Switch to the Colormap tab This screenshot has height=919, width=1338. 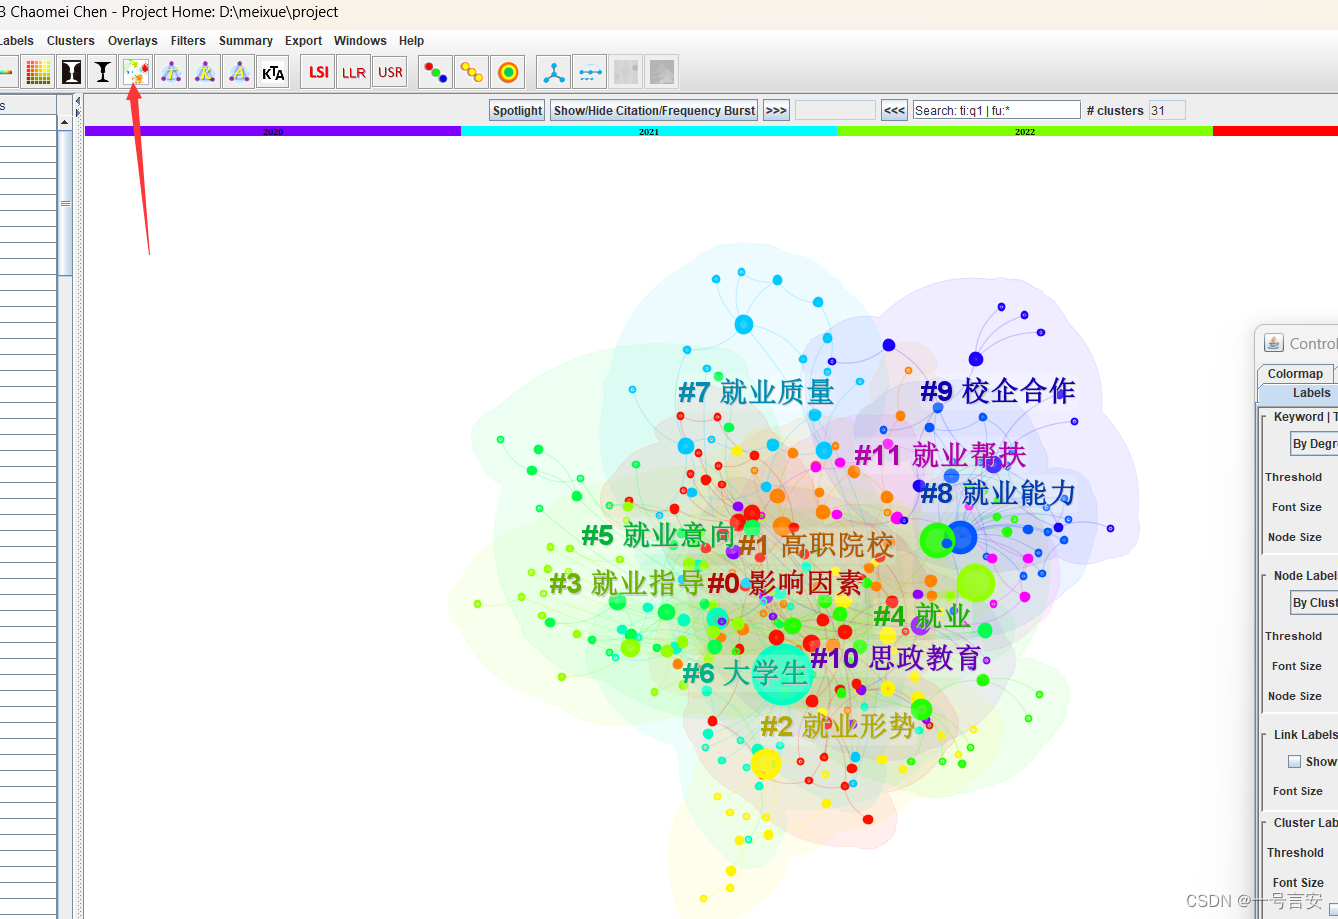pyautogui.click(x=1294, y=373)
